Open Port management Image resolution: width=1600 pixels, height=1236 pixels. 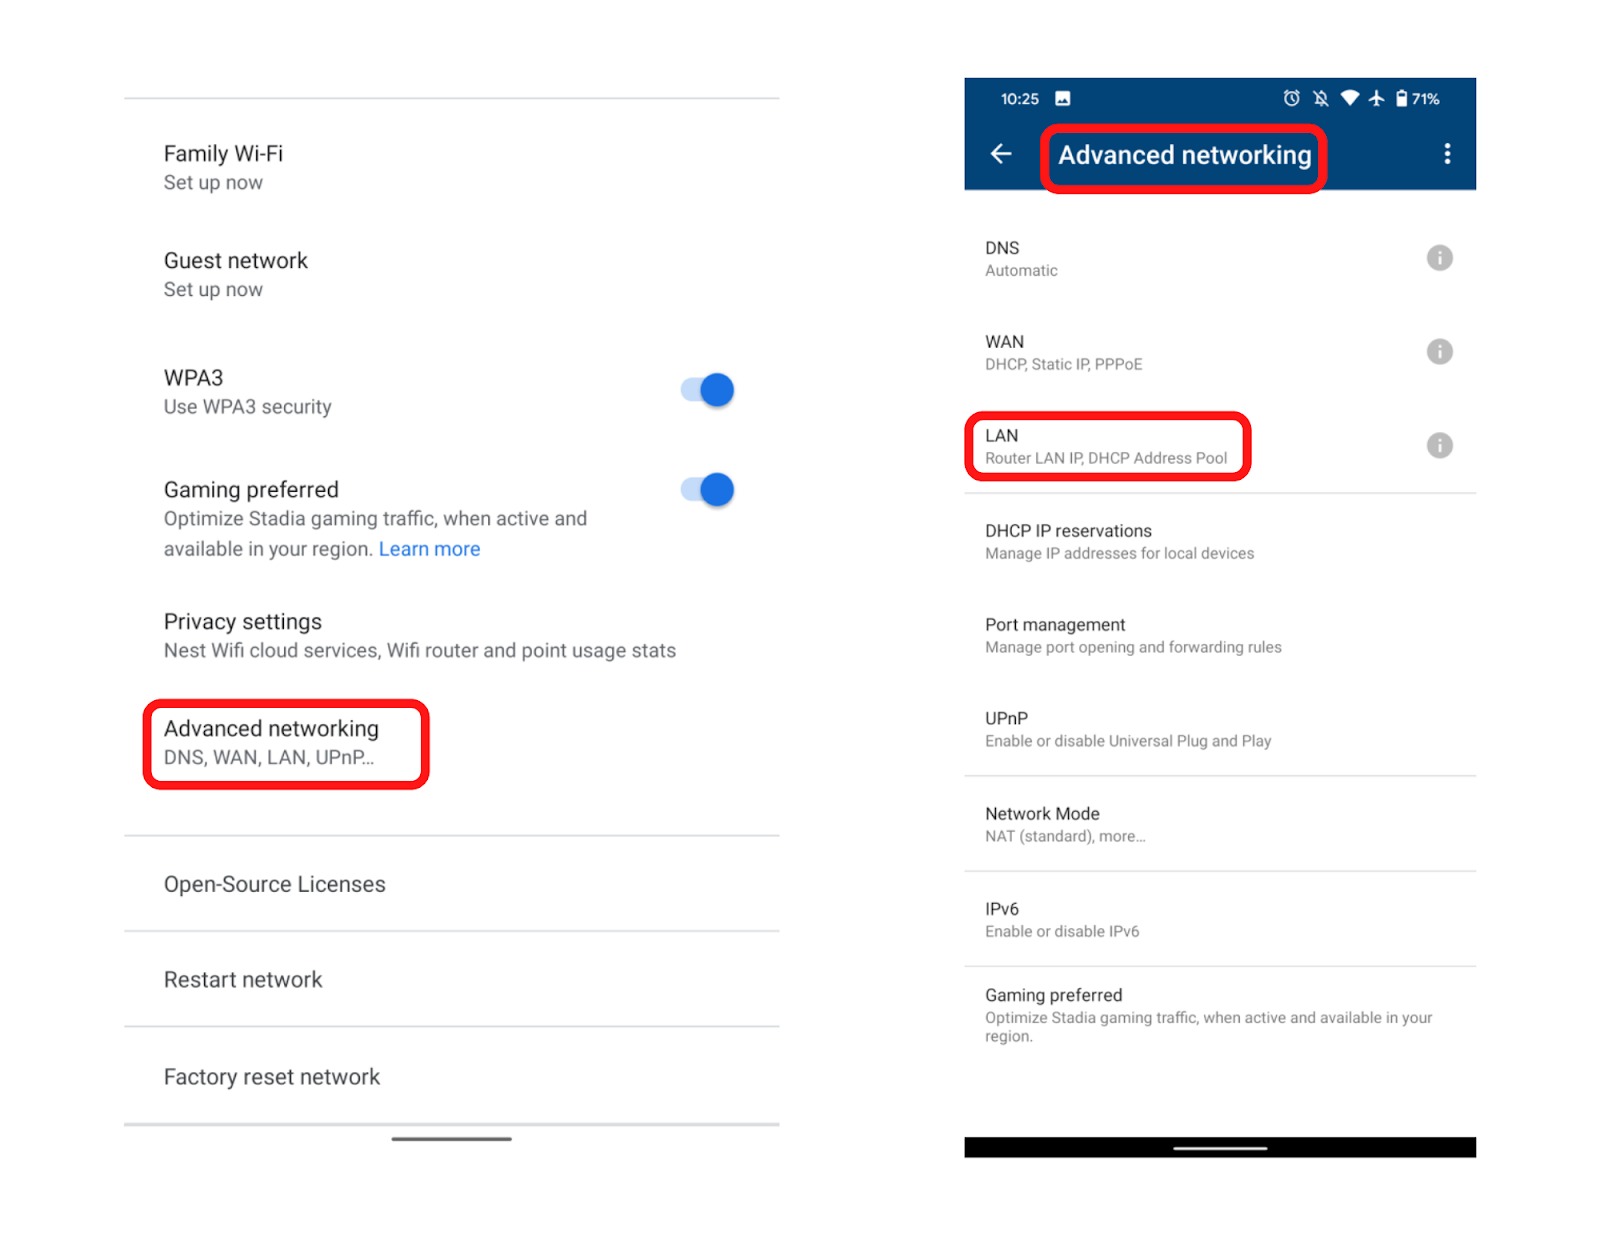(1220, 635)
